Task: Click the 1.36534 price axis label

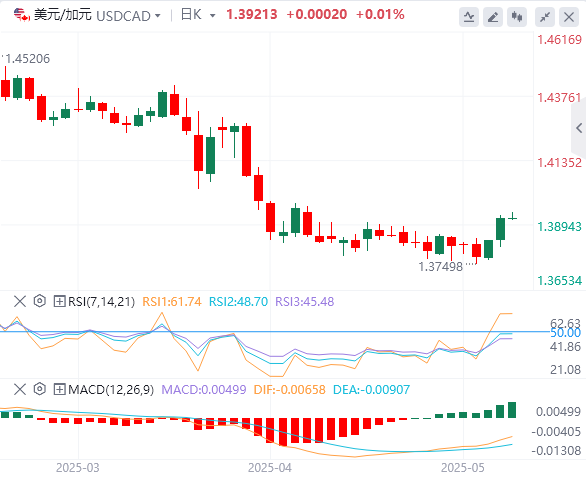Action: tap(559, 281)
